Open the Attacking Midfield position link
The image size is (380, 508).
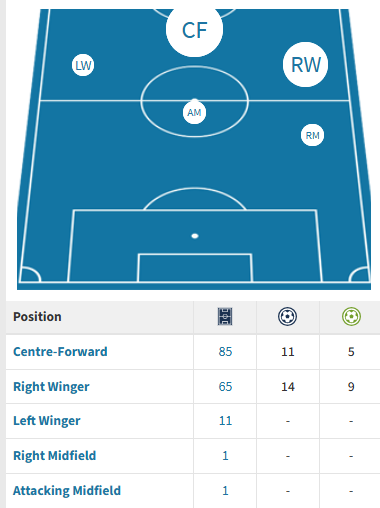coord(67,491)
